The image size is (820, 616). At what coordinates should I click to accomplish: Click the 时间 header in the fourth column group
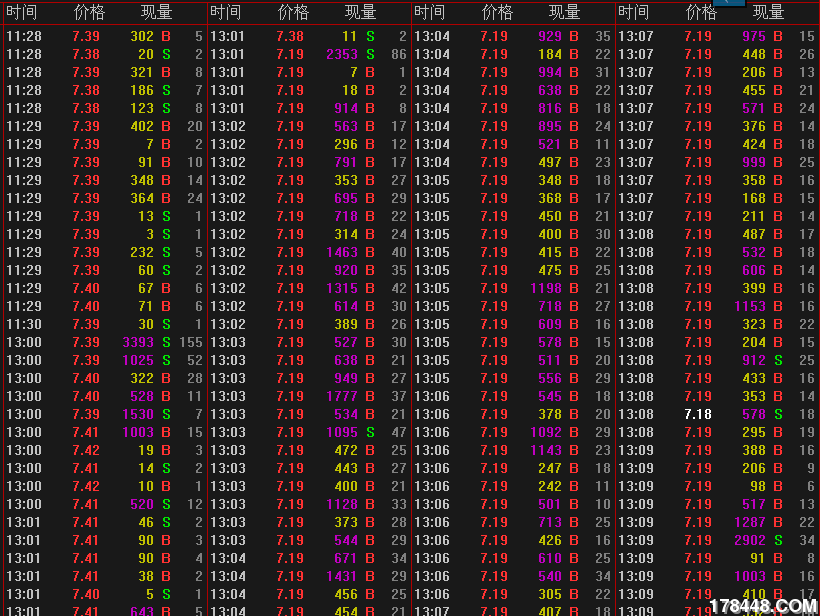(633, 12)
